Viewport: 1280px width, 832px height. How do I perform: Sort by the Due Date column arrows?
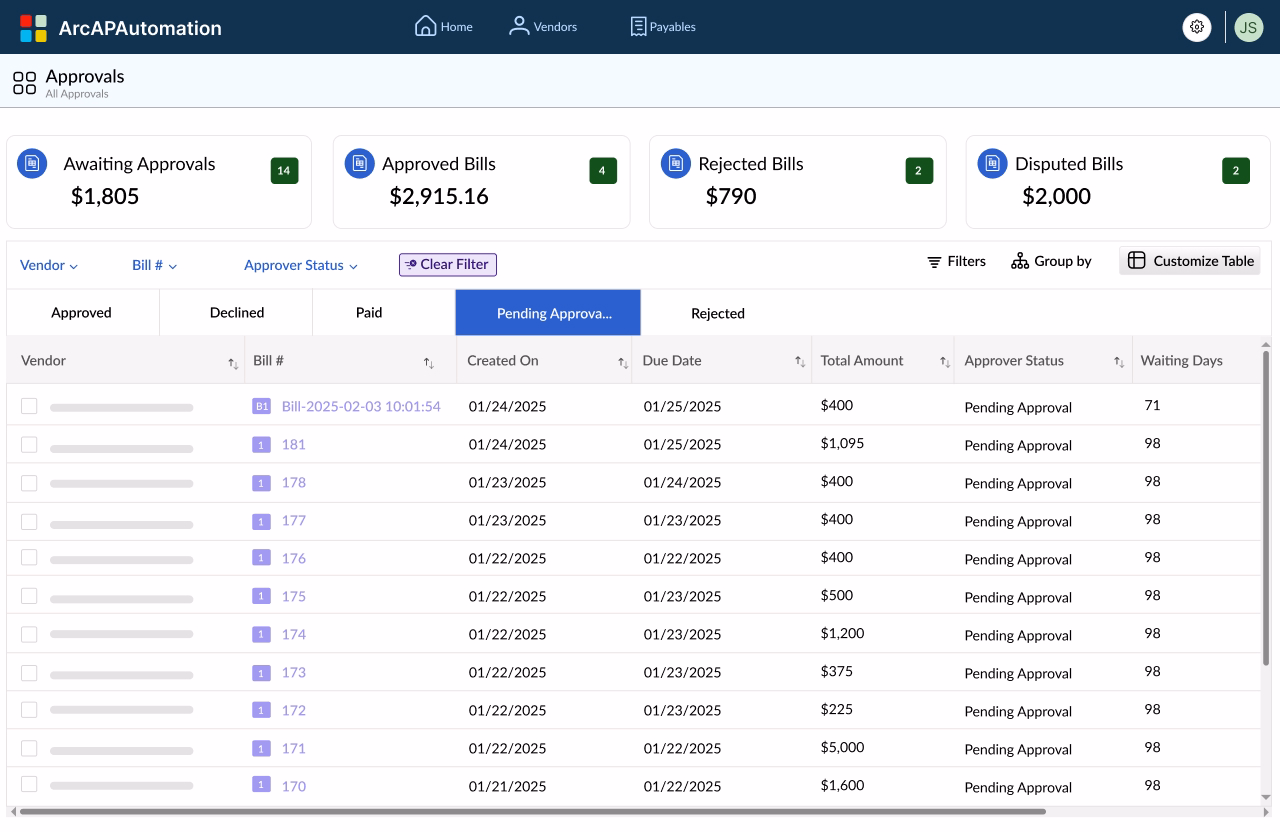pos(800,362)
